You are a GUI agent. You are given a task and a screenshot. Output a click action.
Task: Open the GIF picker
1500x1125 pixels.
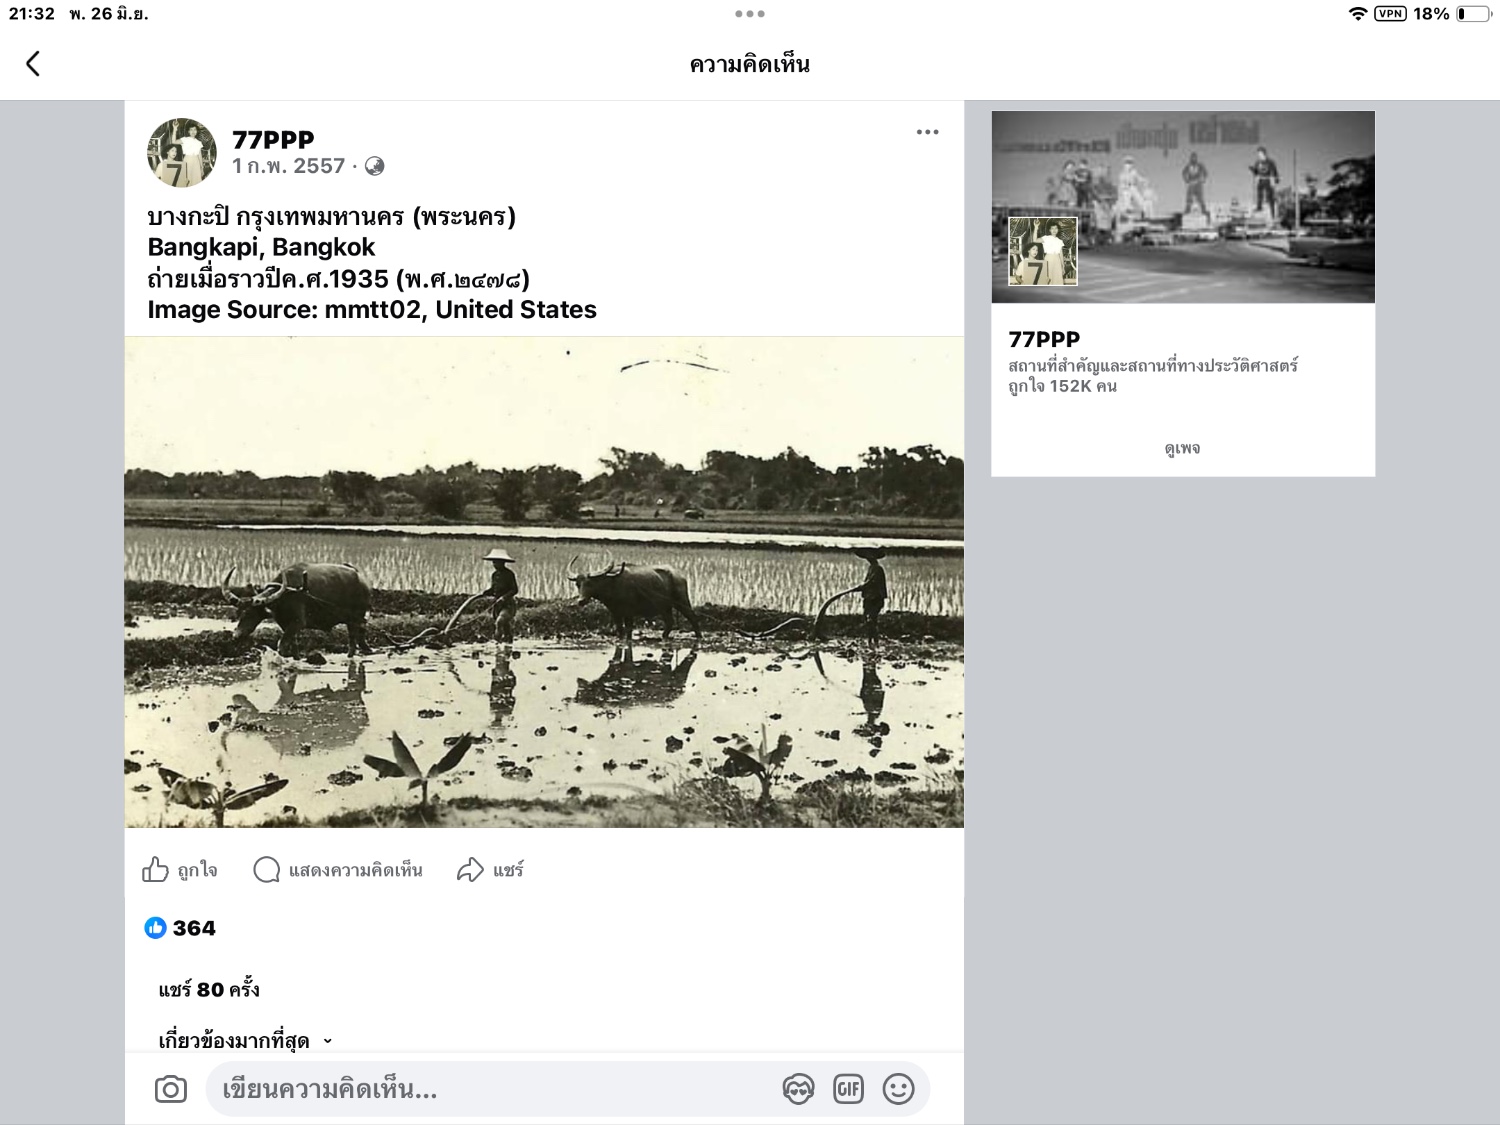point(848,1089)
